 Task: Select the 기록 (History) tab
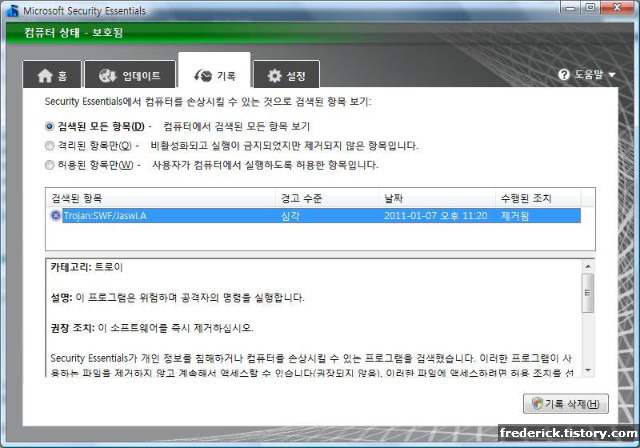pos(214,71)
